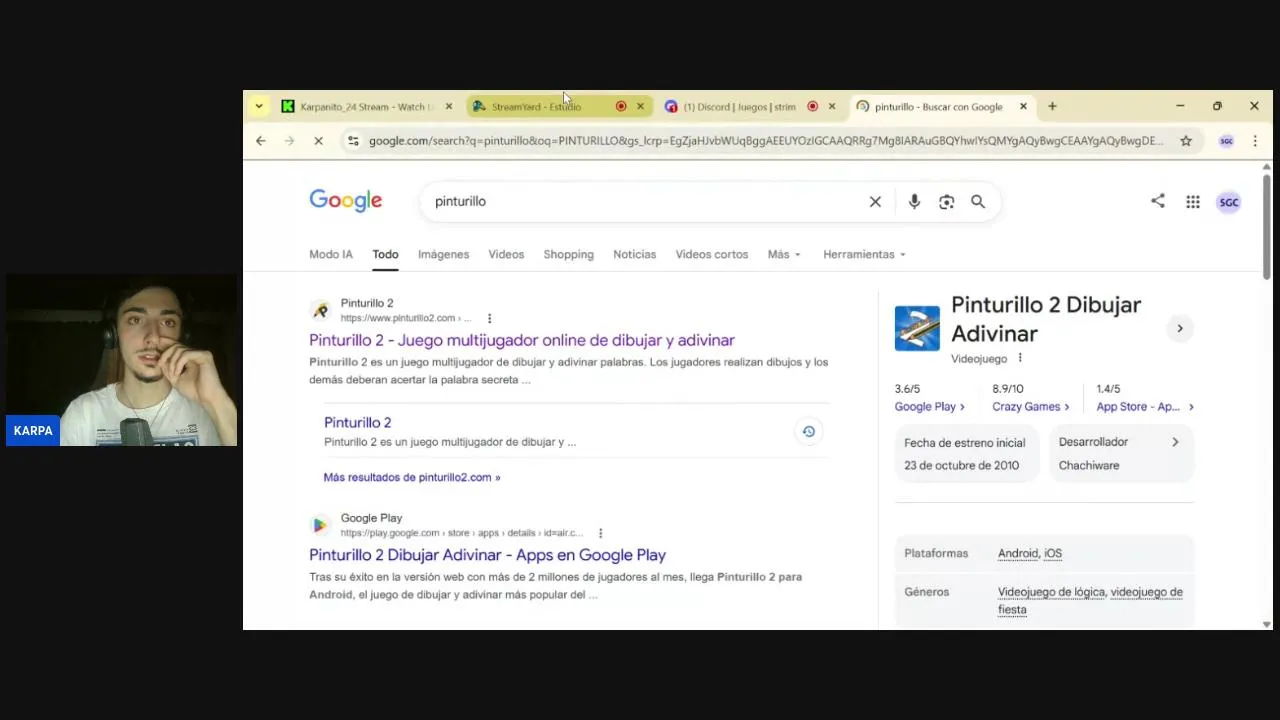The image size is (1280, 720).
Task: Select Videos cortos search tab
Action: 712,254
